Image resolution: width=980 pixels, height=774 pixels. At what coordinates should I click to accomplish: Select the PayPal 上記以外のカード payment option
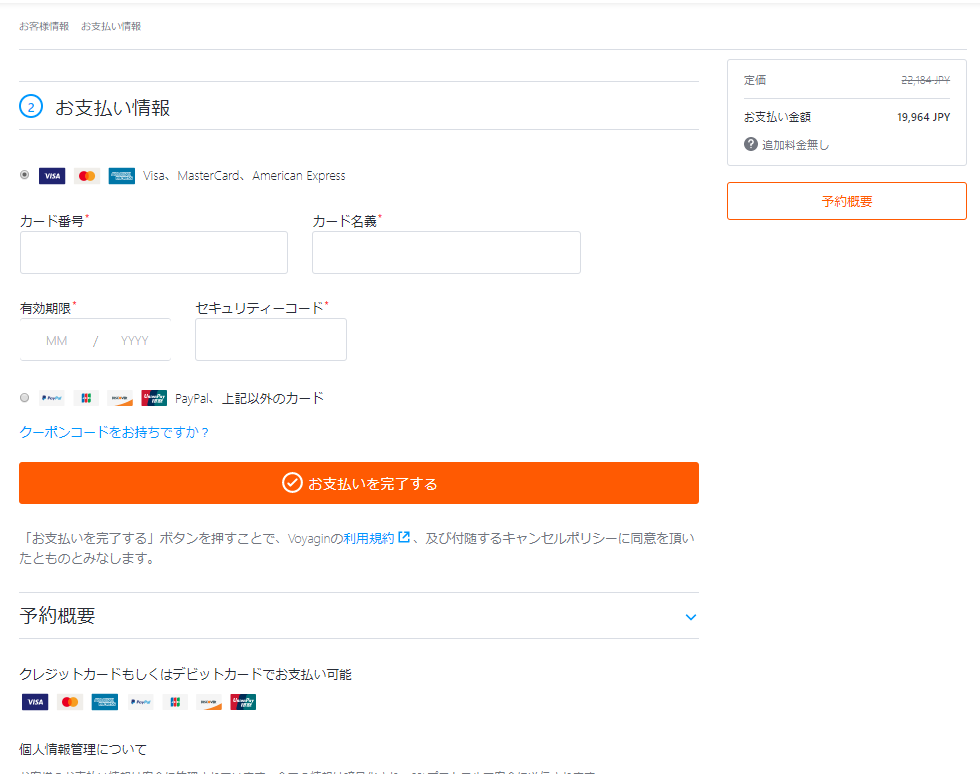pyautogui.click(x=24, y=397)
